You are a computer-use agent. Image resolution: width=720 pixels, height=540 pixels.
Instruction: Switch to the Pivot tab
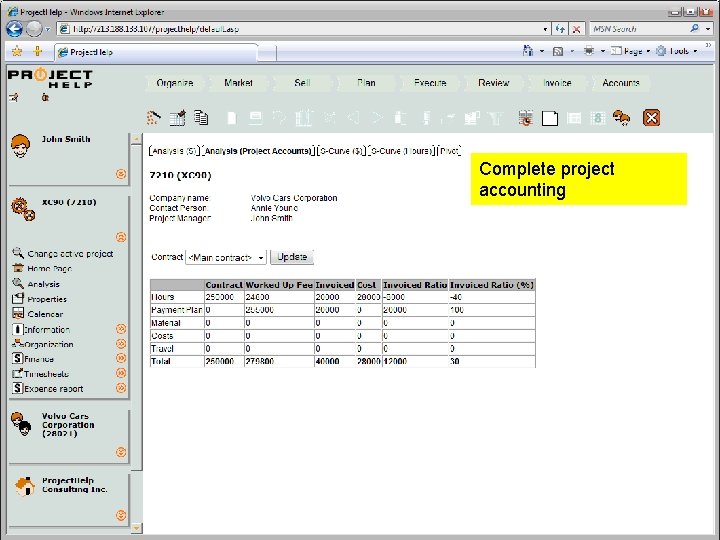pos(449,151)
